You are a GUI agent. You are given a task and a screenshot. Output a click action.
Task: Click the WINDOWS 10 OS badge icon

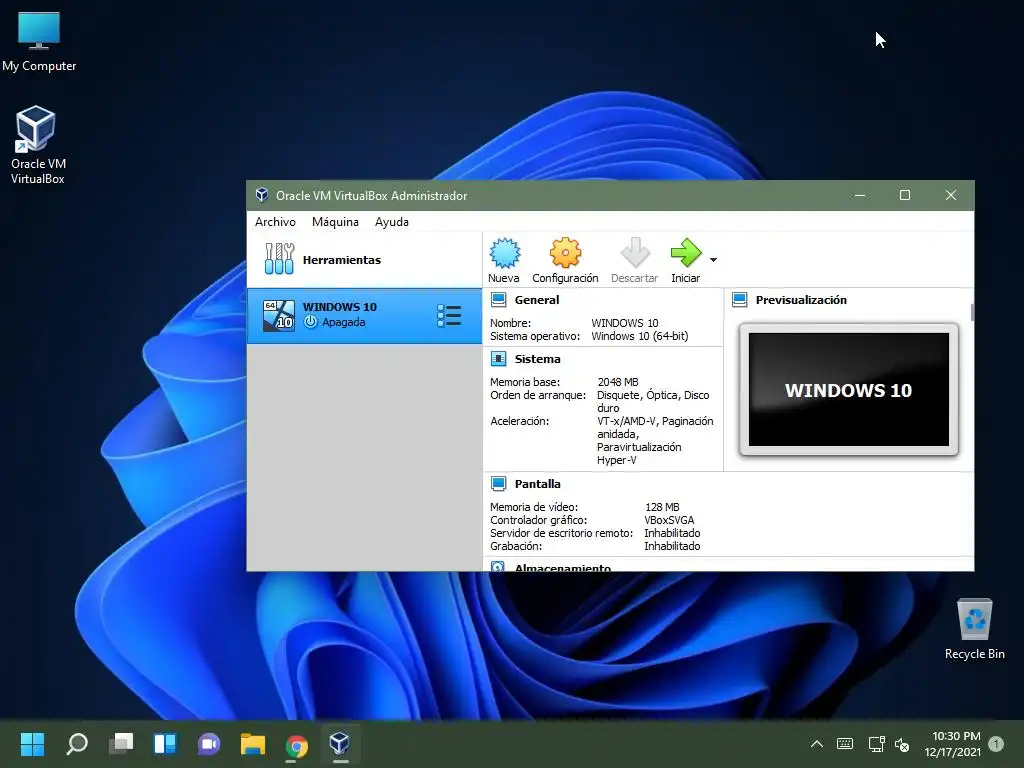tap(279, 315)
